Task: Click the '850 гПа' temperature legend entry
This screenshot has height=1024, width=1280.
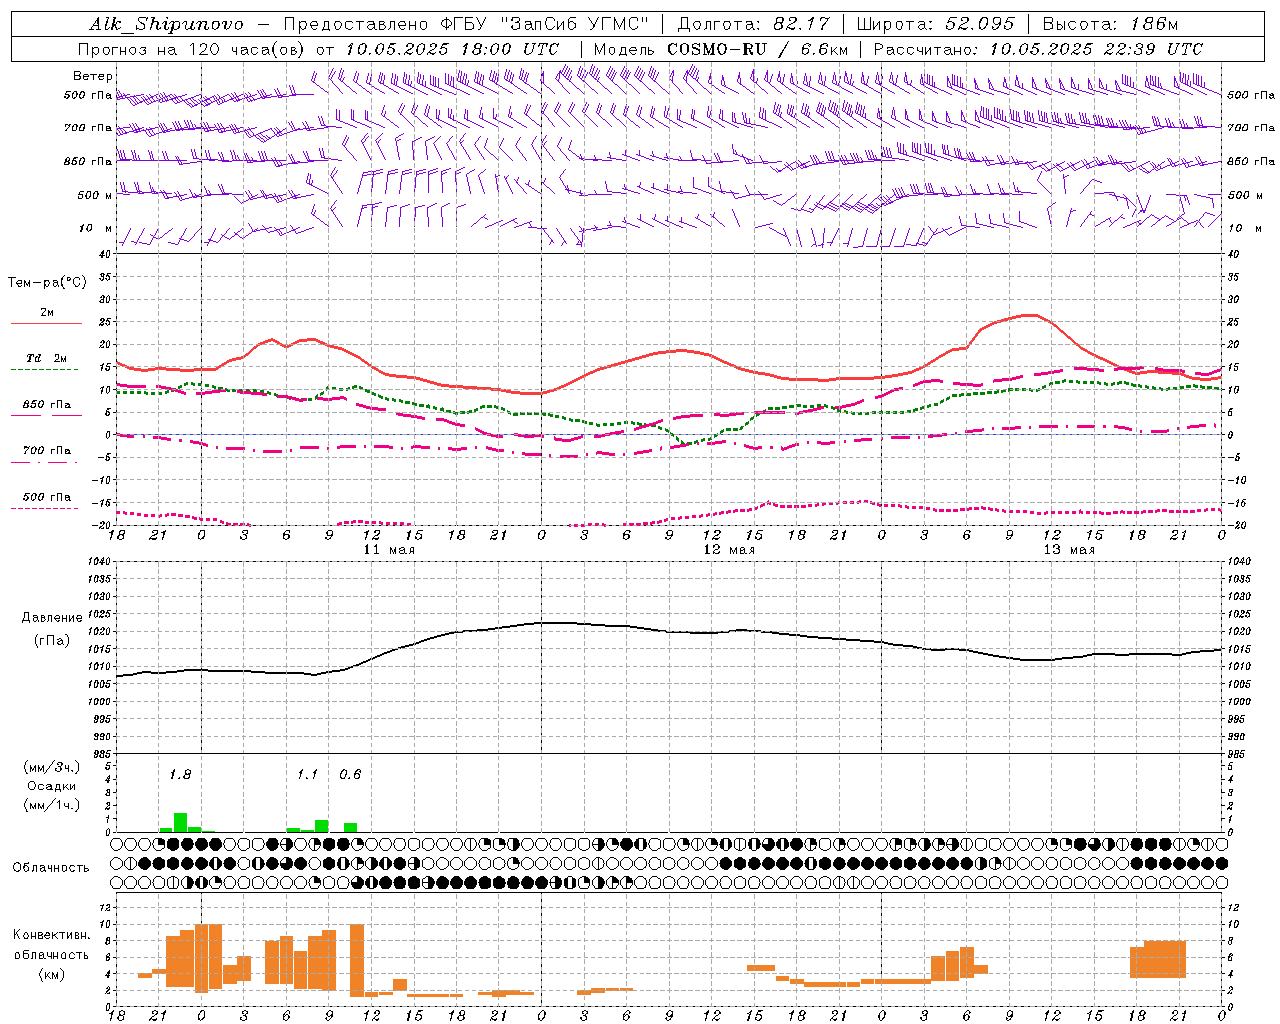Action: (x=47, y=405)
